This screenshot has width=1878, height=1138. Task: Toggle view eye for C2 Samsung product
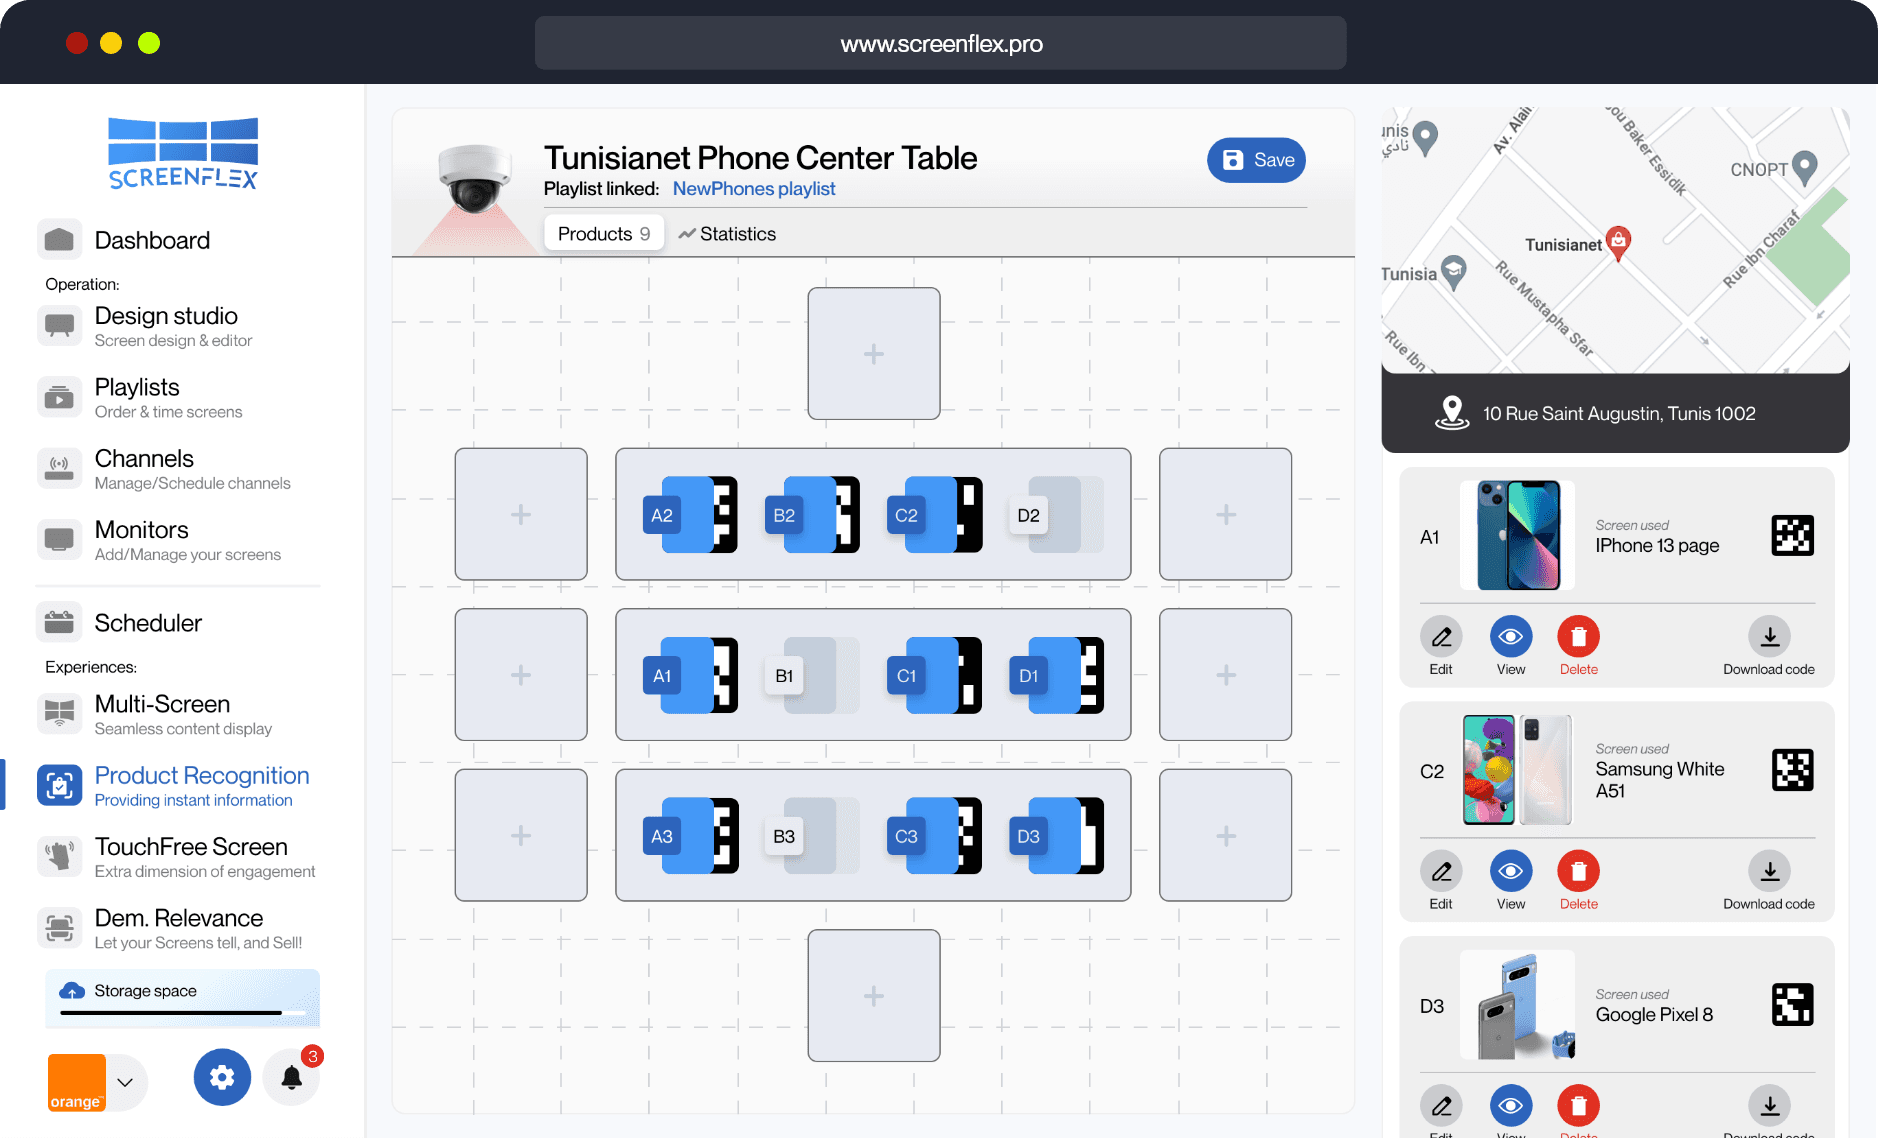pos(1510,872)
